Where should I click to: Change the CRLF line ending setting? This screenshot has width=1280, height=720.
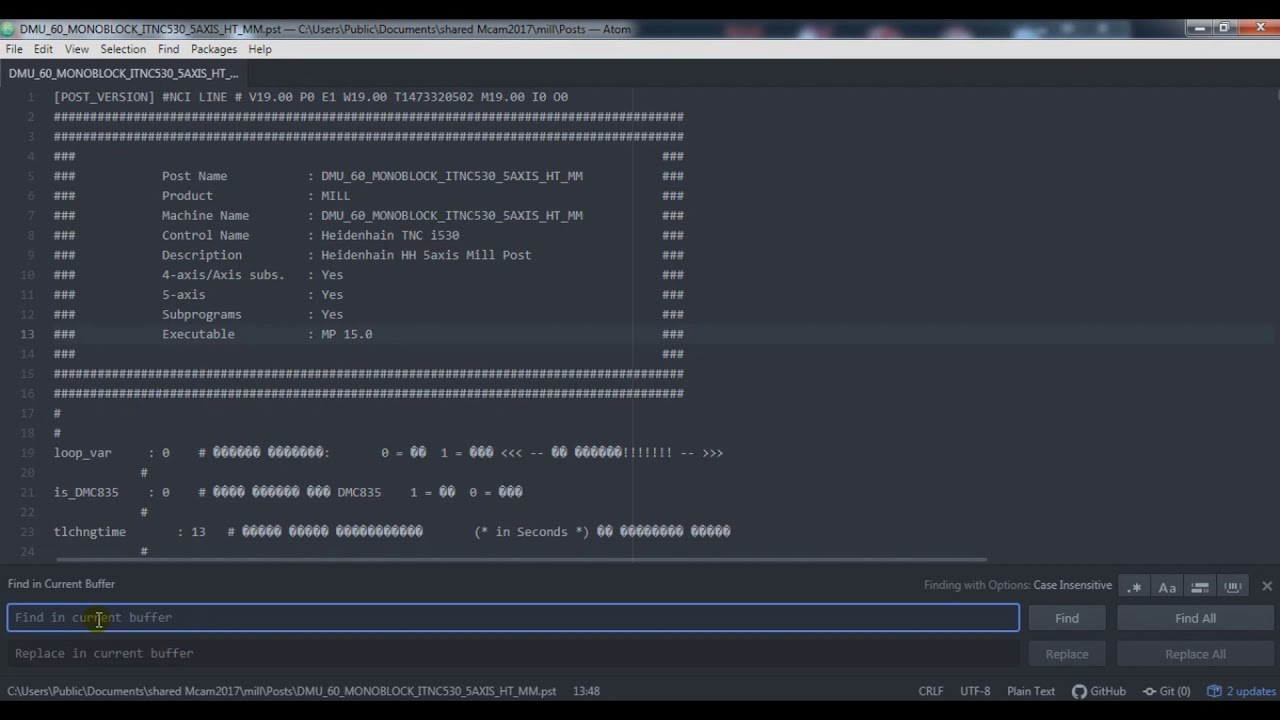931,691
